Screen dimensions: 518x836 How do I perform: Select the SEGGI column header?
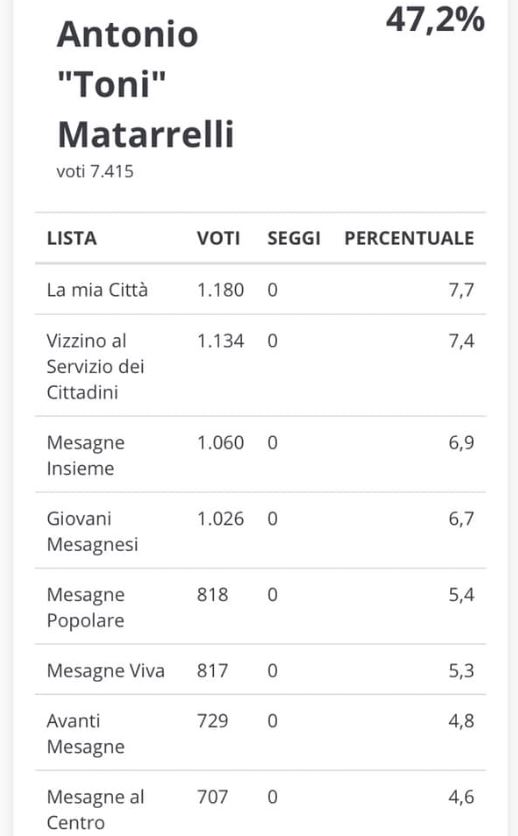point(294,238)
